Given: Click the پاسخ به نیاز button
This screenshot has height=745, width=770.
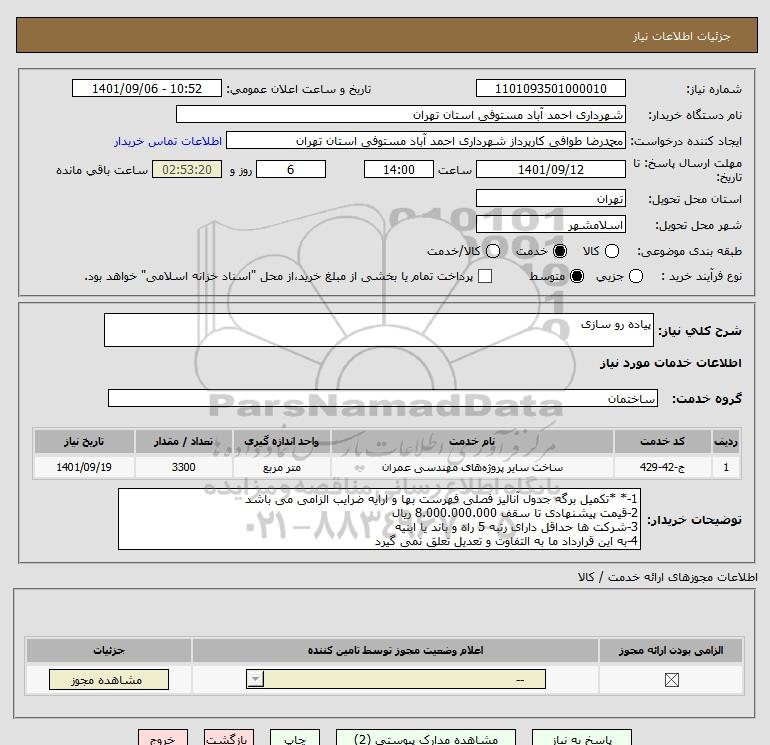Looking at the screenshot, I should click(x=582, y=738).
